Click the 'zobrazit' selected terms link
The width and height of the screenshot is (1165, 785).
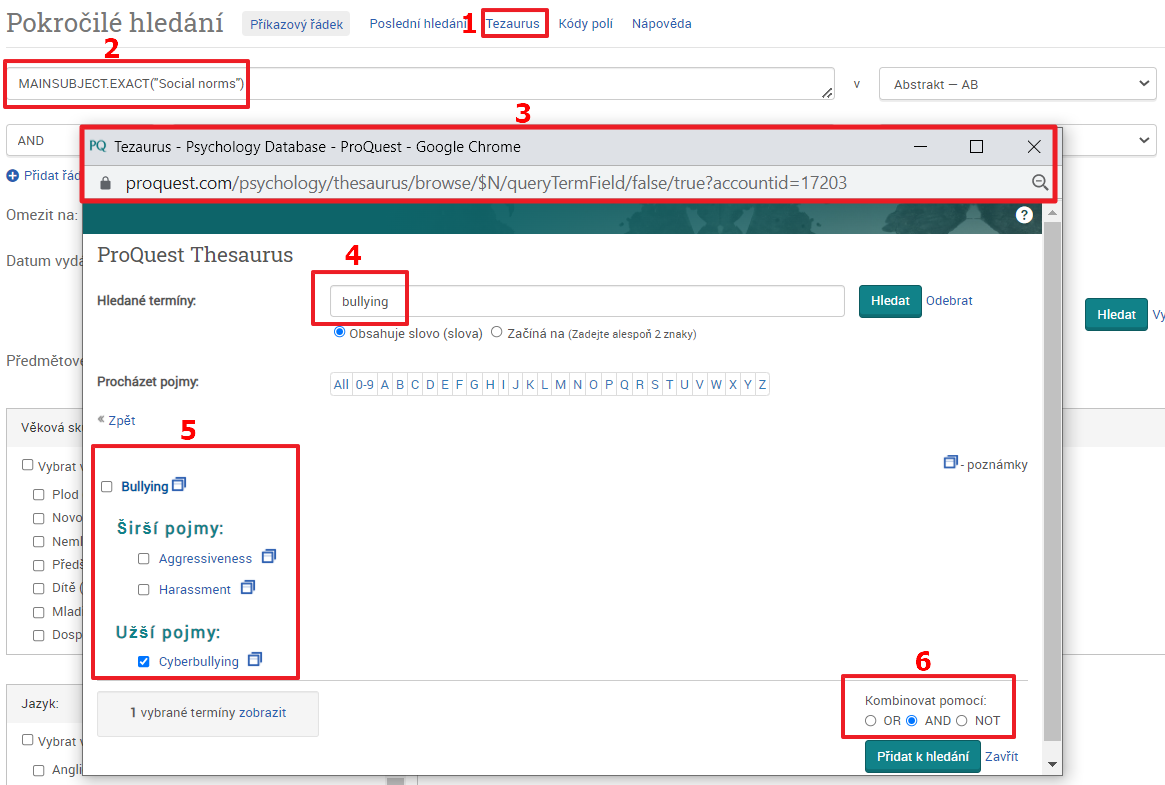[x=262, y=712]
